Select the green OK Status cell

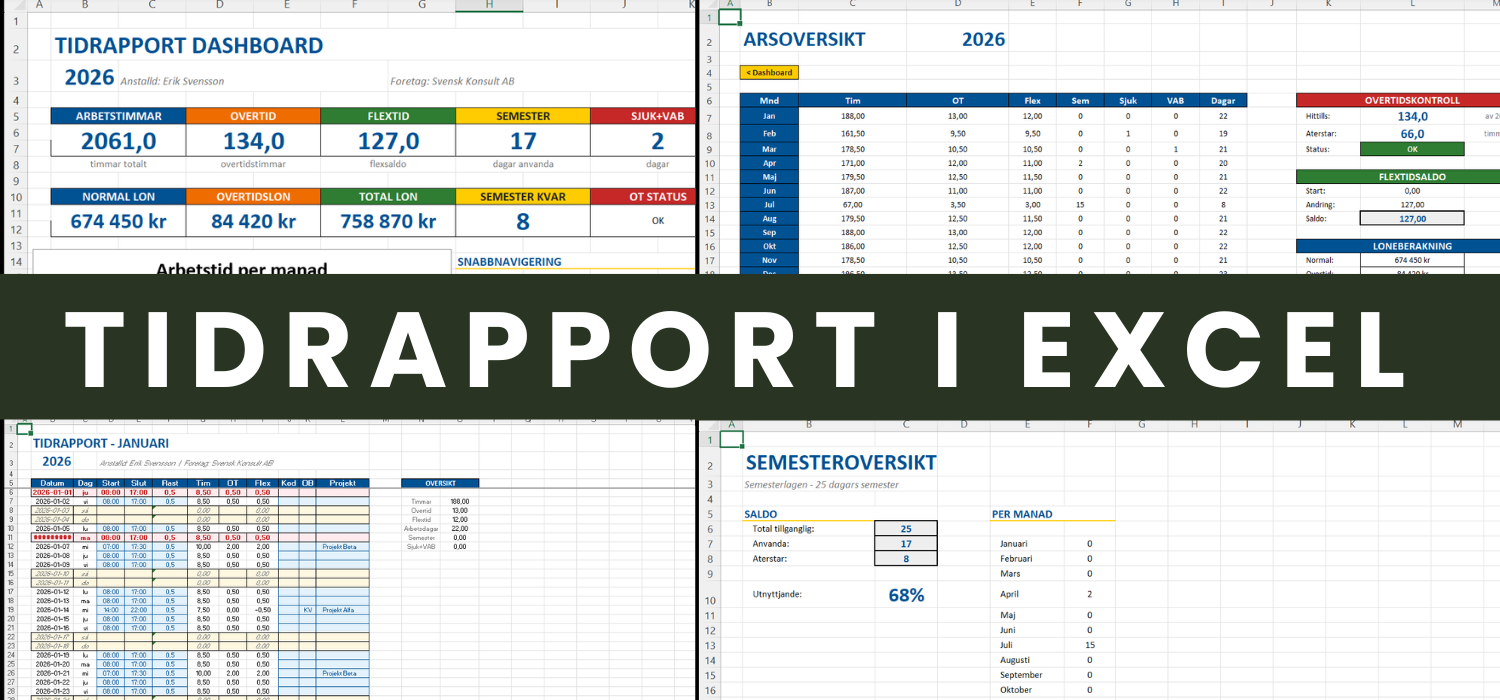point(1411,149)
